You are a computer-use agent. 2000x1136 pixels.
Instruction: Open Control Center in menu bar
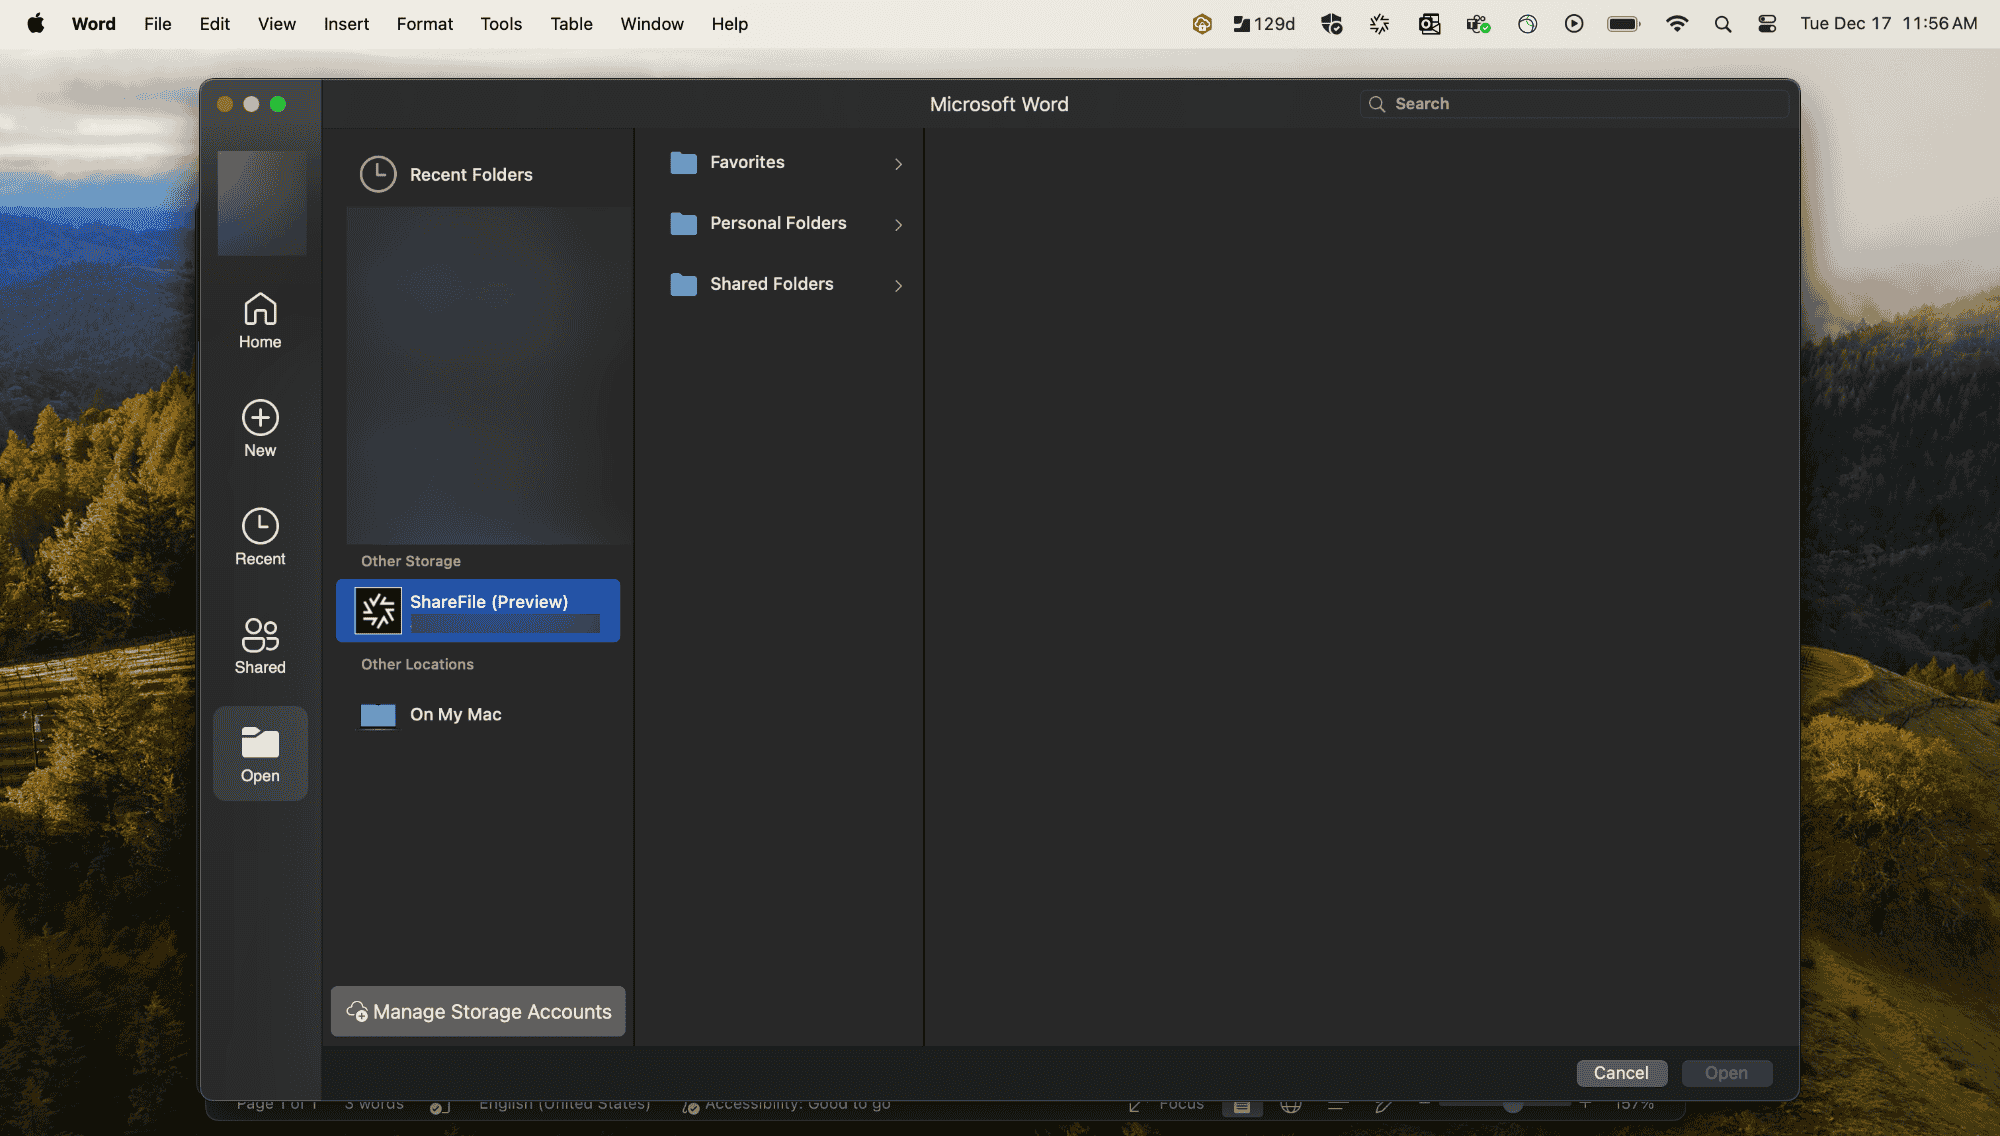tap(1767, 24)
